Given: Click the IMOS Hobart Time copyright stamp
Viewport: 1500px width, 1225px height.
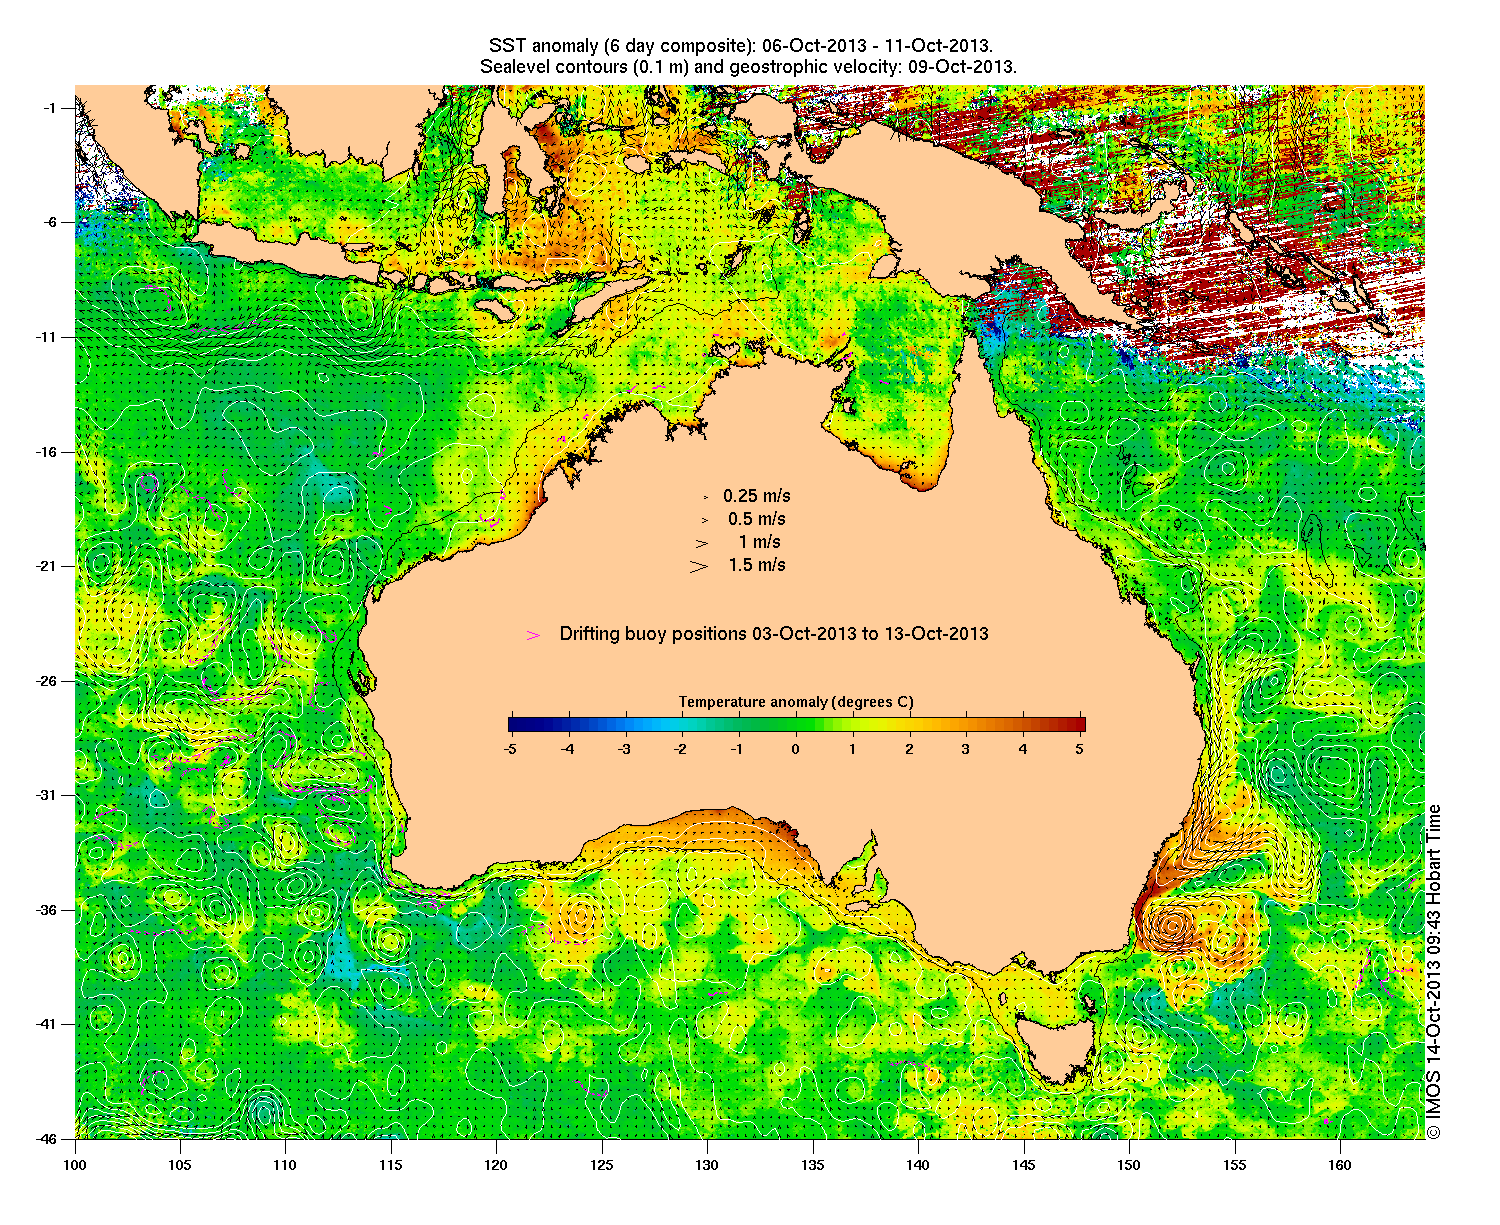Looking at the screenshot, I should pyautogui.click(x=1434, y=971).
